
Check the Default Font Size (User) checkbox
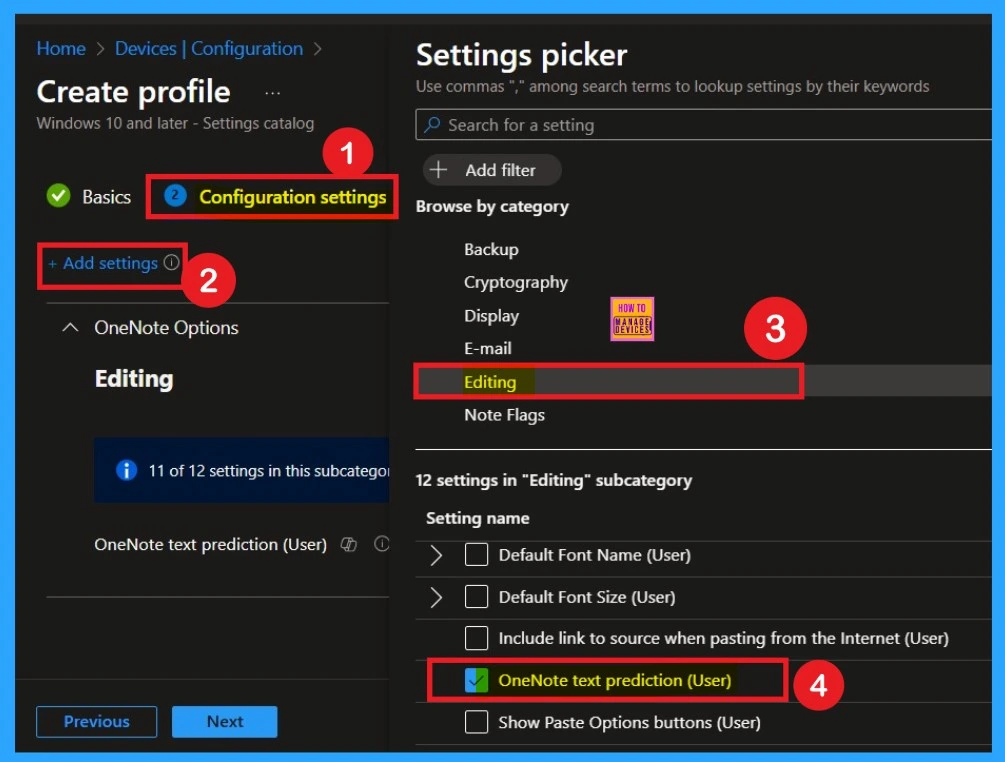476,597
